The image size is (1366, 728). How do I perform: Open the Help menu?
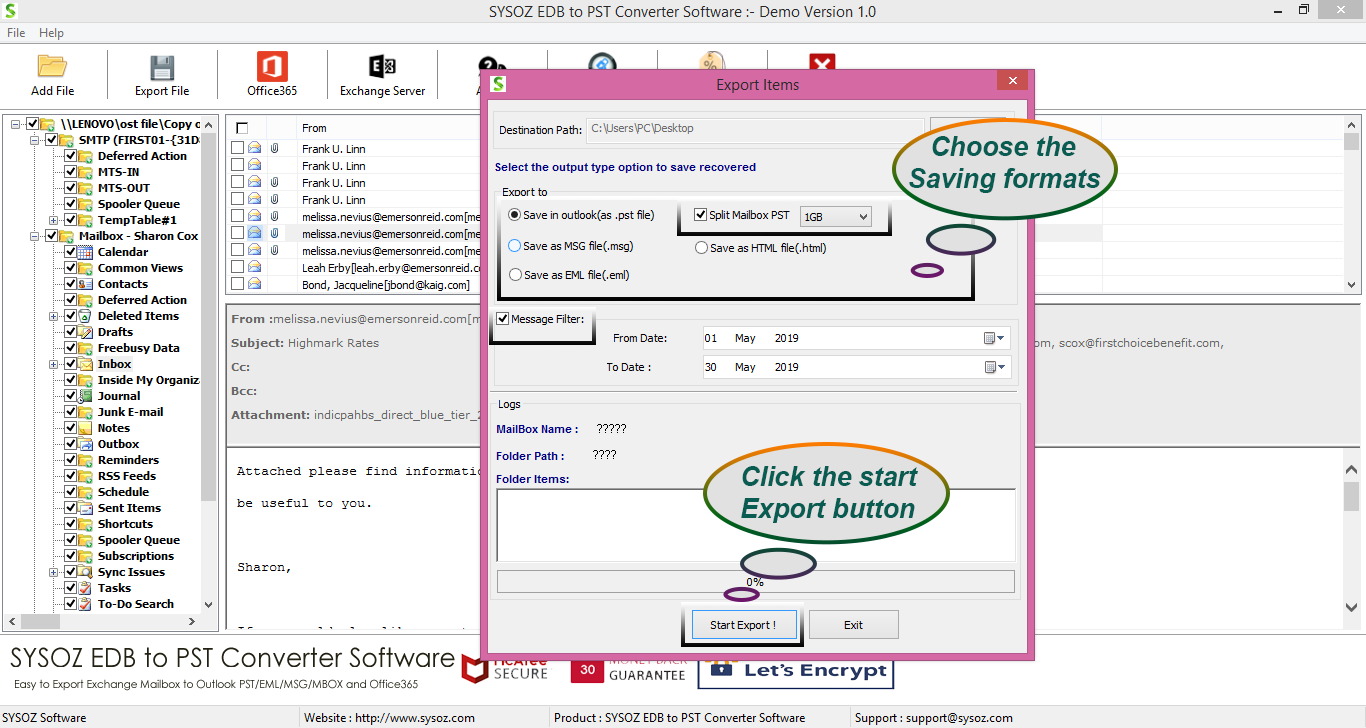[x=50, y=32]
